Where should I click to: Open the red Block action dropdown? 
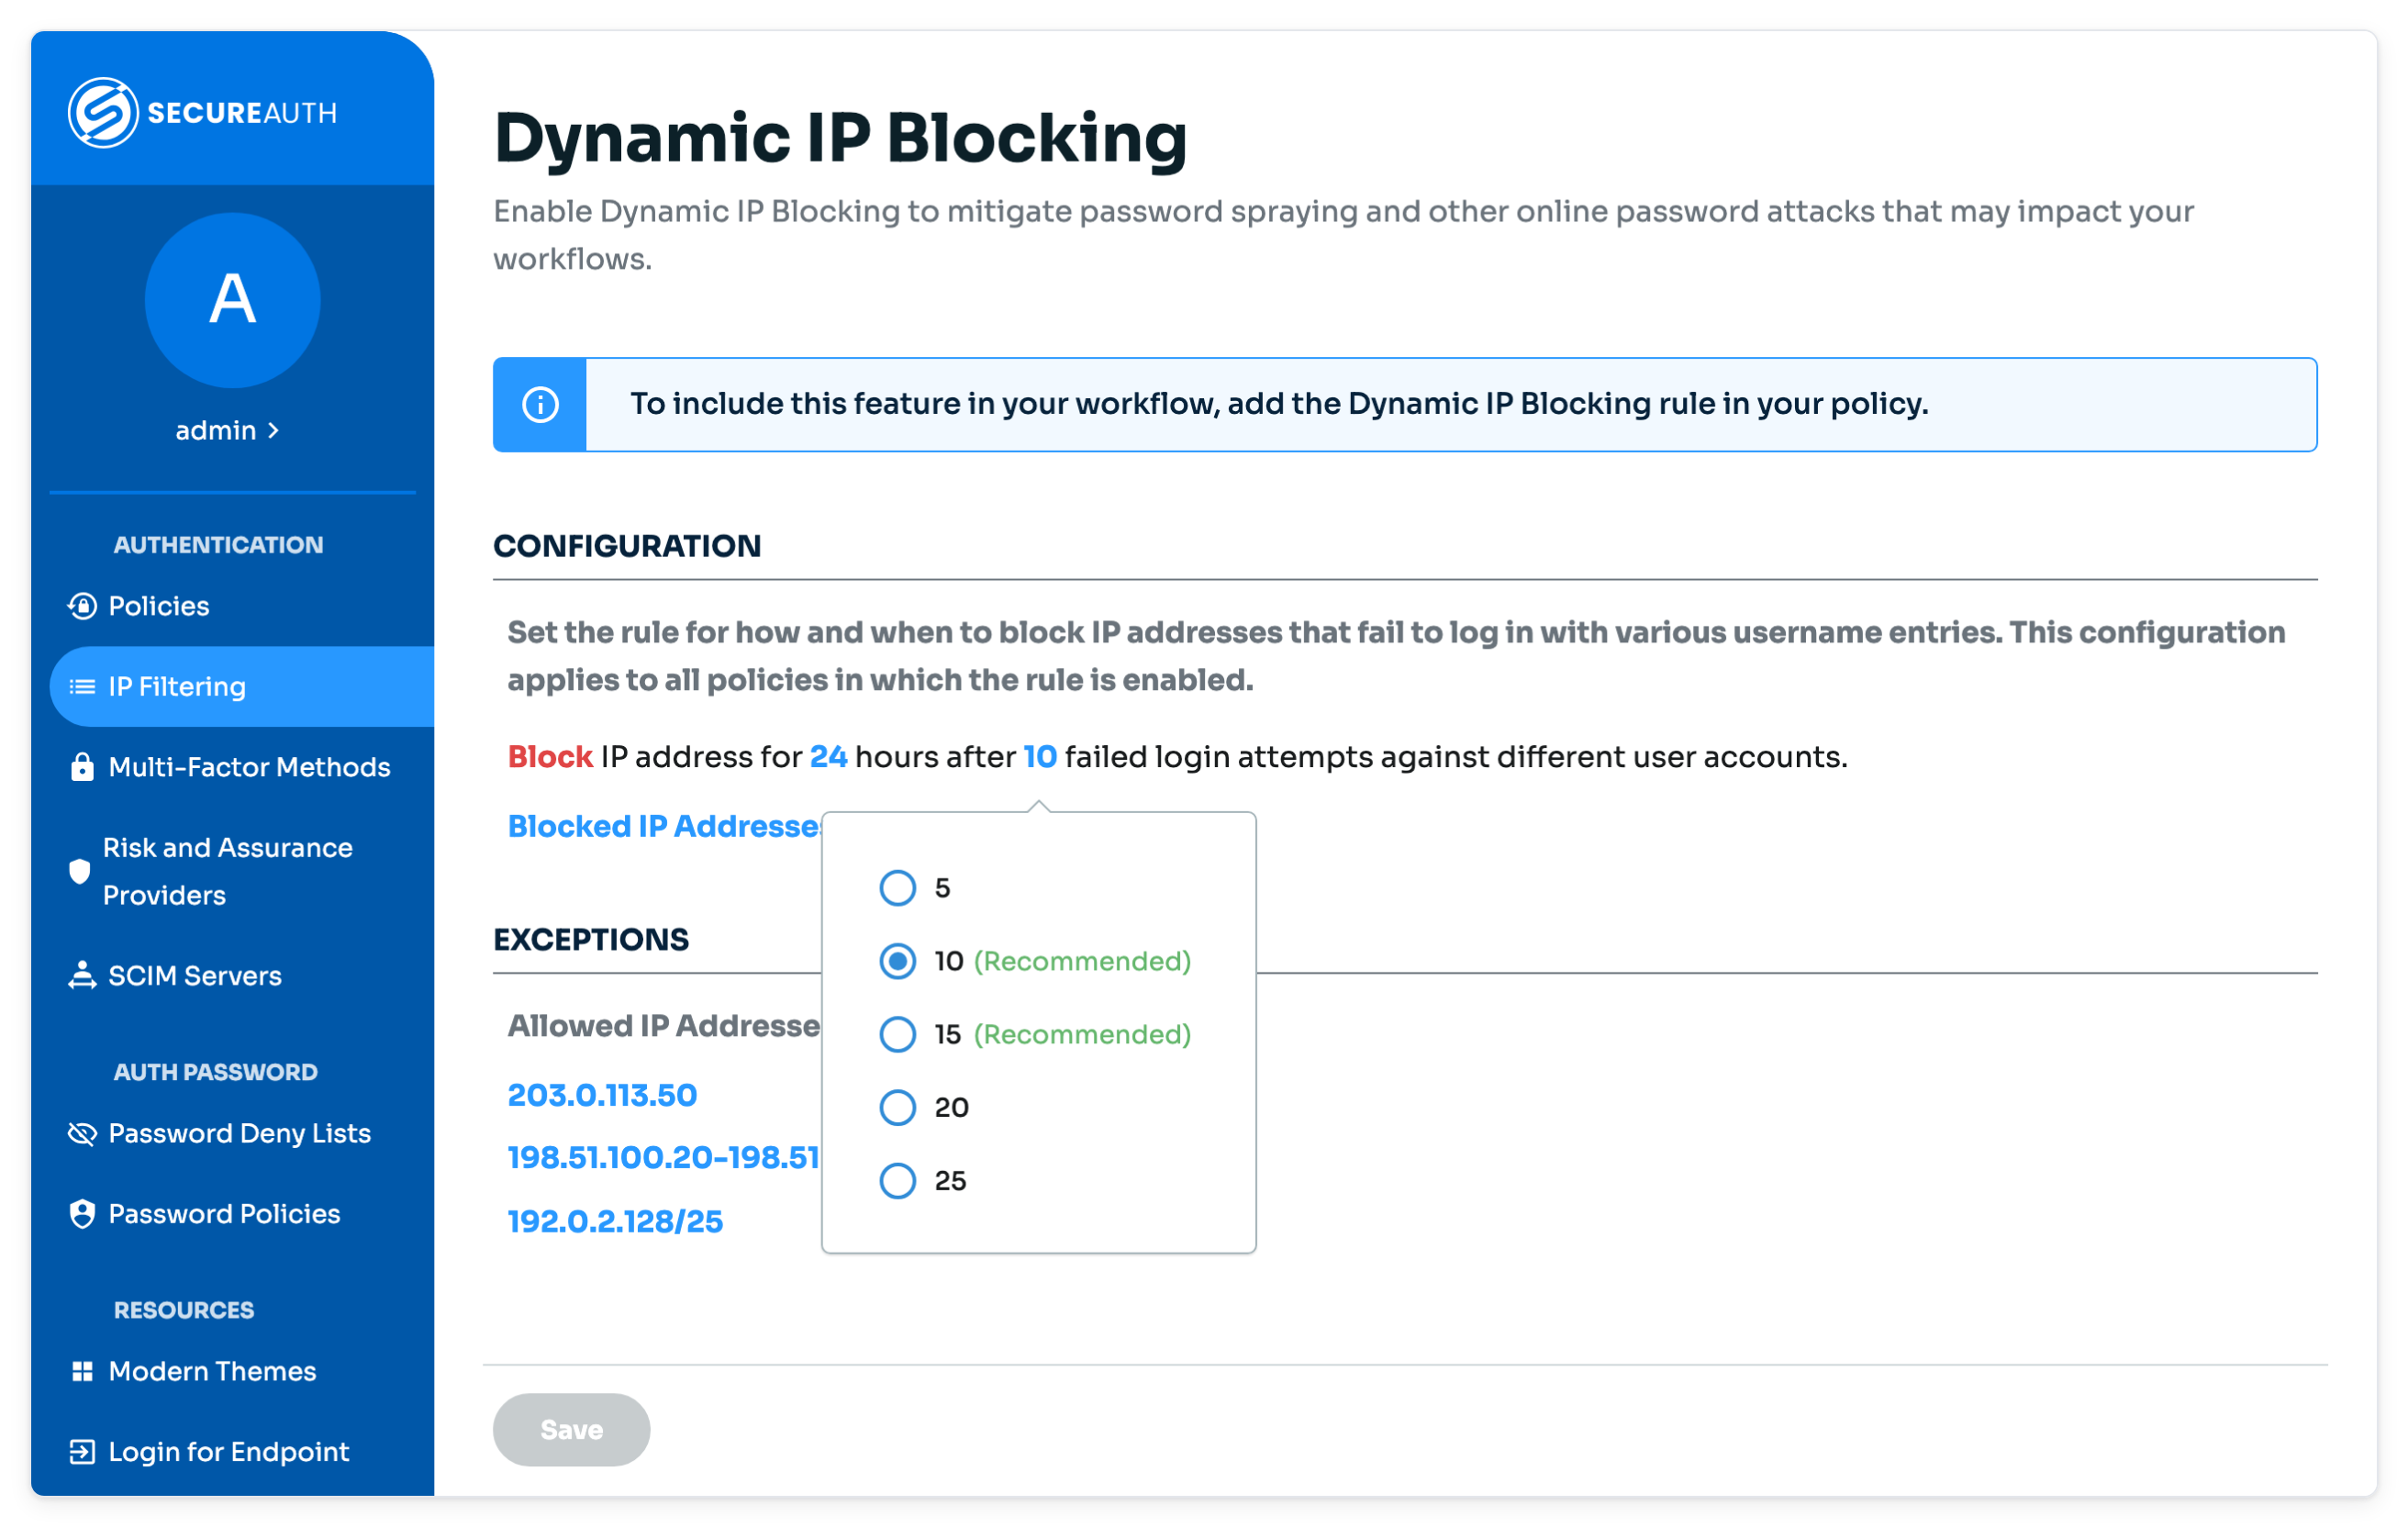(550, 757)
